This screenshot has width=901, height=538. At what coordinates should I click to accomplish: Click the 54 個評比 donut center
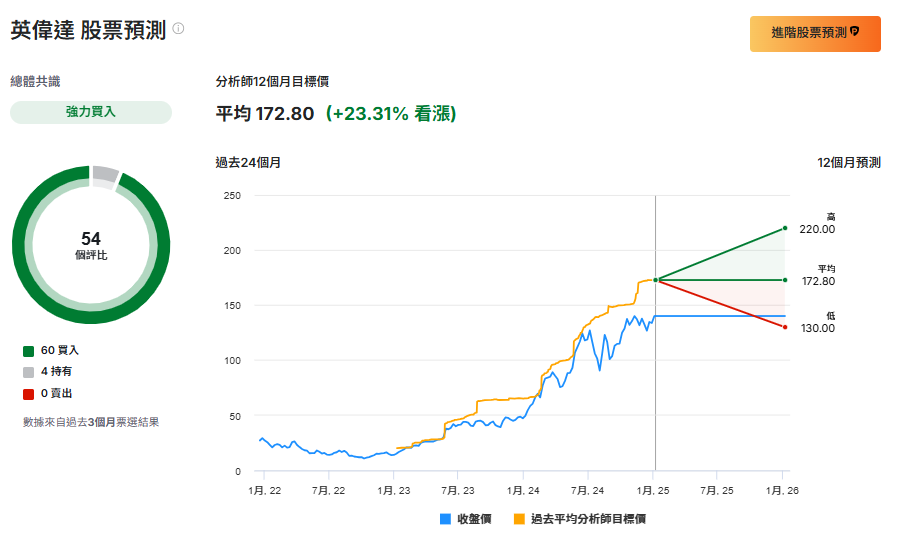coord(91,245)
